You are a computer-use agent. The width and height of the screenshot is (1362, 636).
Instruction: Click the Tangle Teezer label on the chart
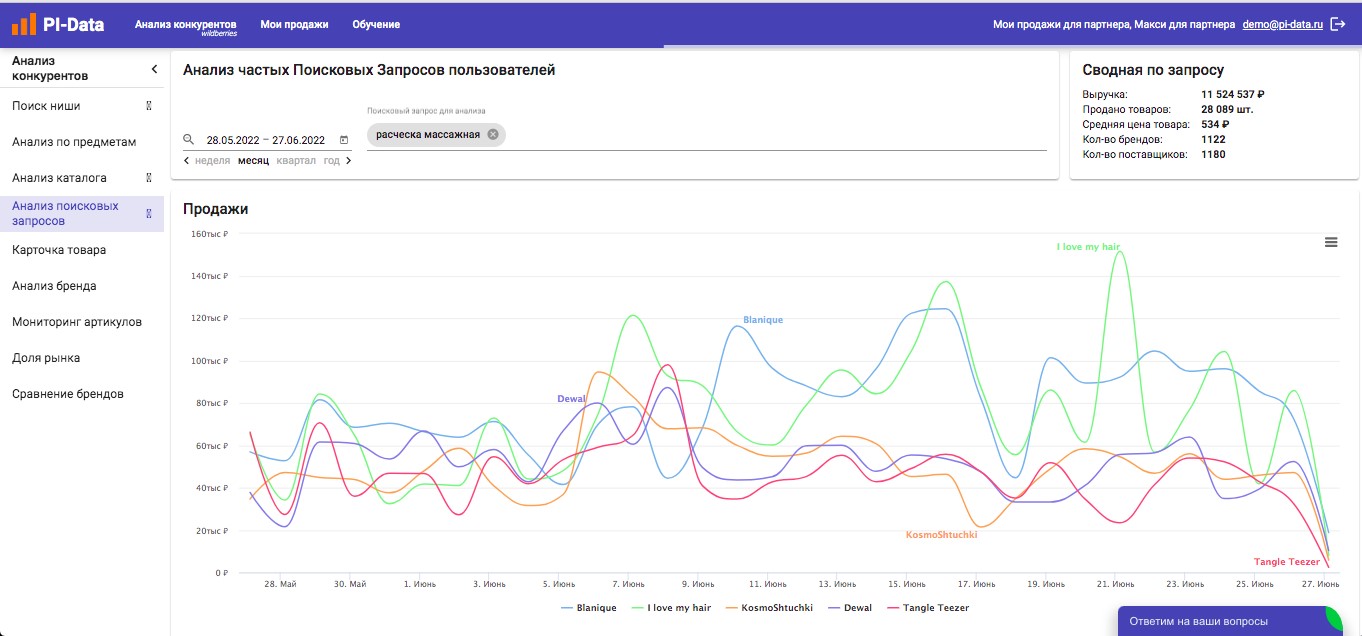pyautogui.click(x=1287, y=562)
